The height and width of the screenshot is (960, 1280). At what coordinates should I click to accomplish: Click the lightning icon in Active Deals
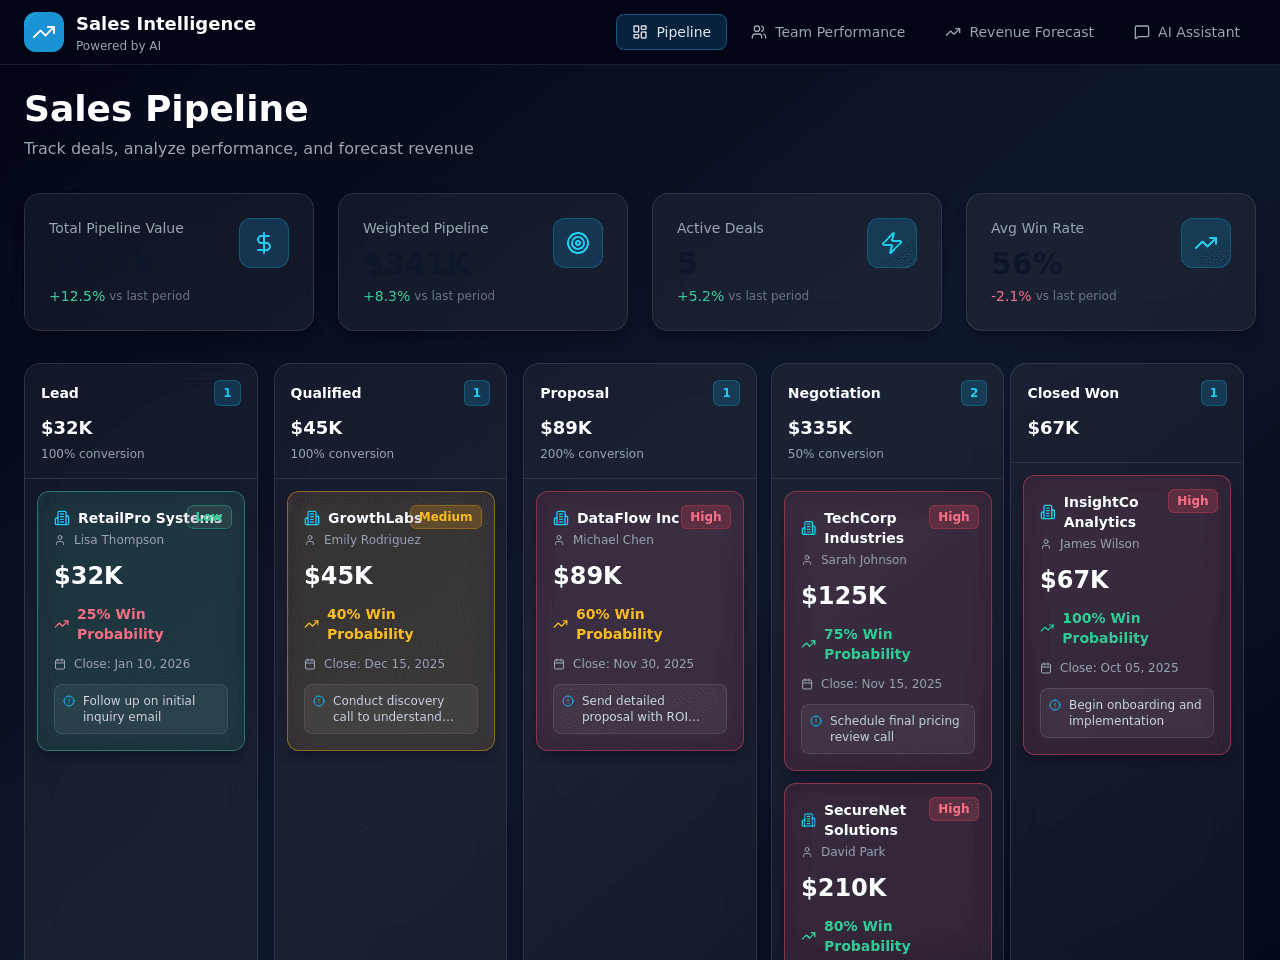(892, 243)
